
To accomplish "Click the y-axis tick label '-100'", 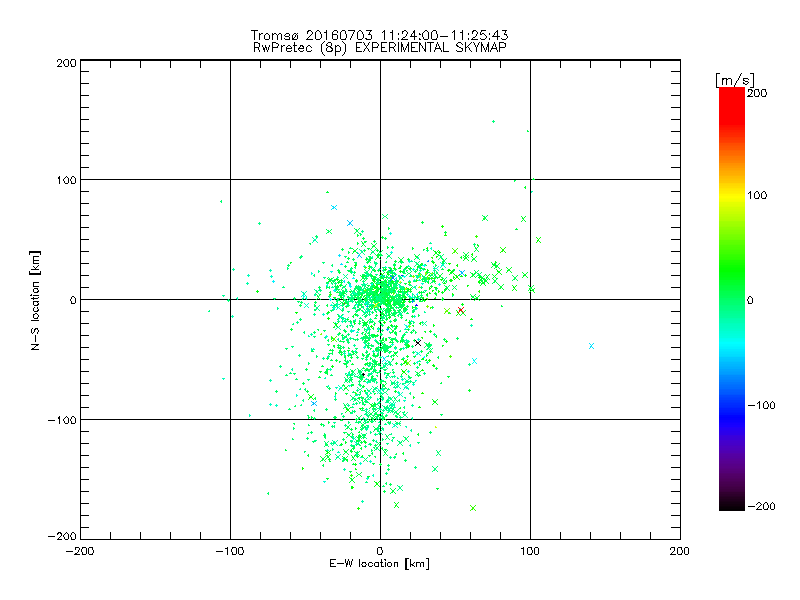I will click(62, 420).
